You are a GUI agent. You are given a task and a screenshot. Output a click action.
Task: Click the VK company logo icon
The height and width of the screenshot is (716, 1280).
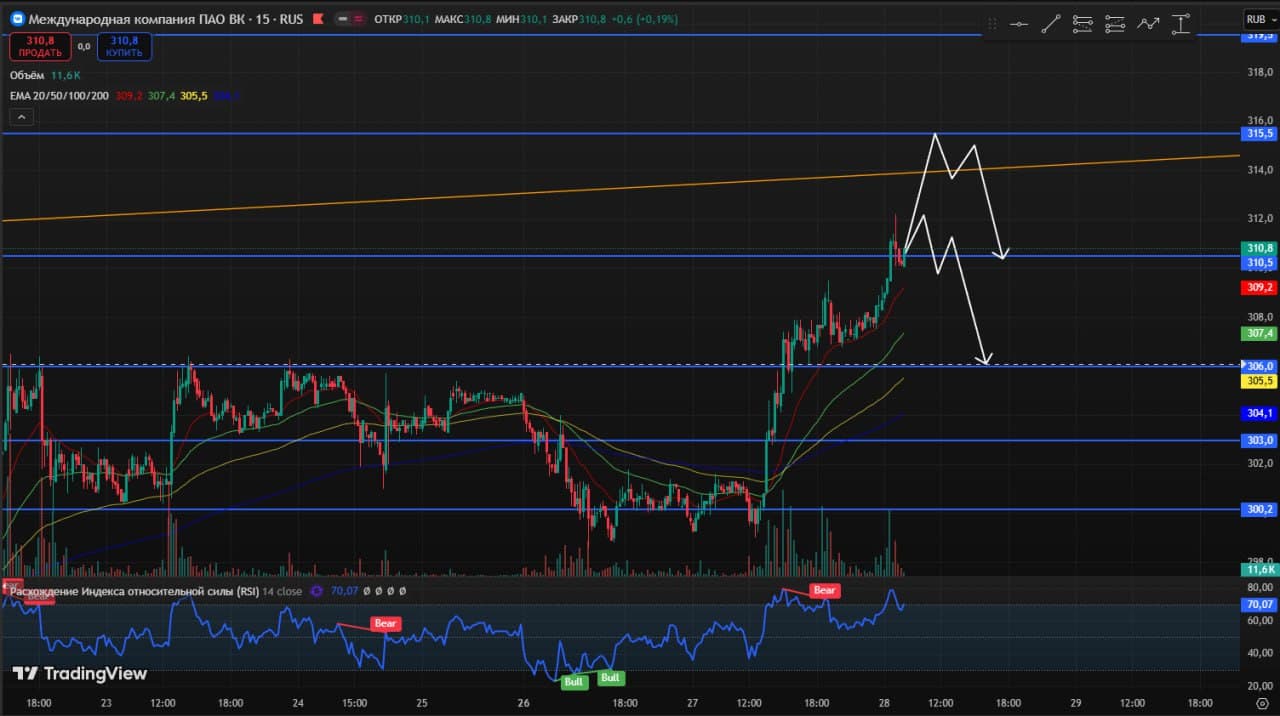point(17,19)
